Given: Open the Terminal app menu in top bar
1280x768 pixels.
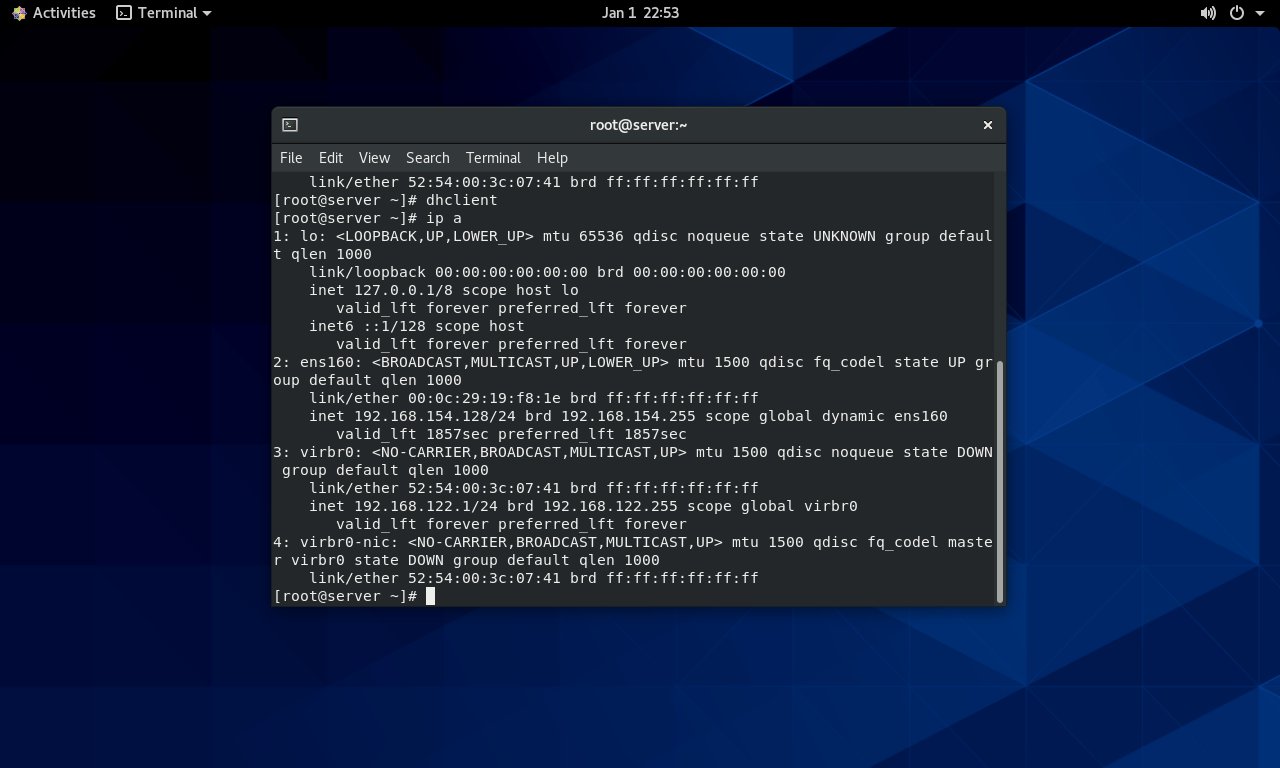Looking at the screenshot, I should click(164, 13).
